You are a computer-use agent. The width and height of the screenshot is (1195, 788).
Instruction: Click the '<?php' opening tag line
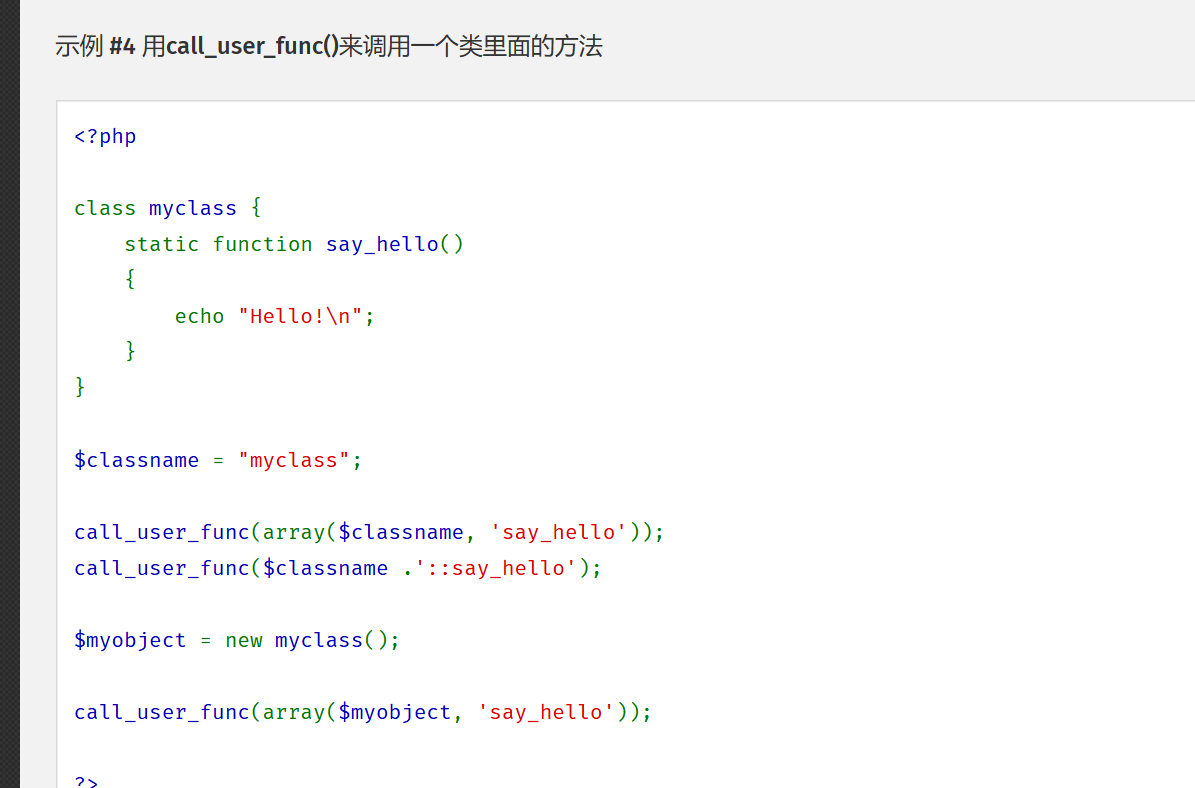click(x=105, y=136)
